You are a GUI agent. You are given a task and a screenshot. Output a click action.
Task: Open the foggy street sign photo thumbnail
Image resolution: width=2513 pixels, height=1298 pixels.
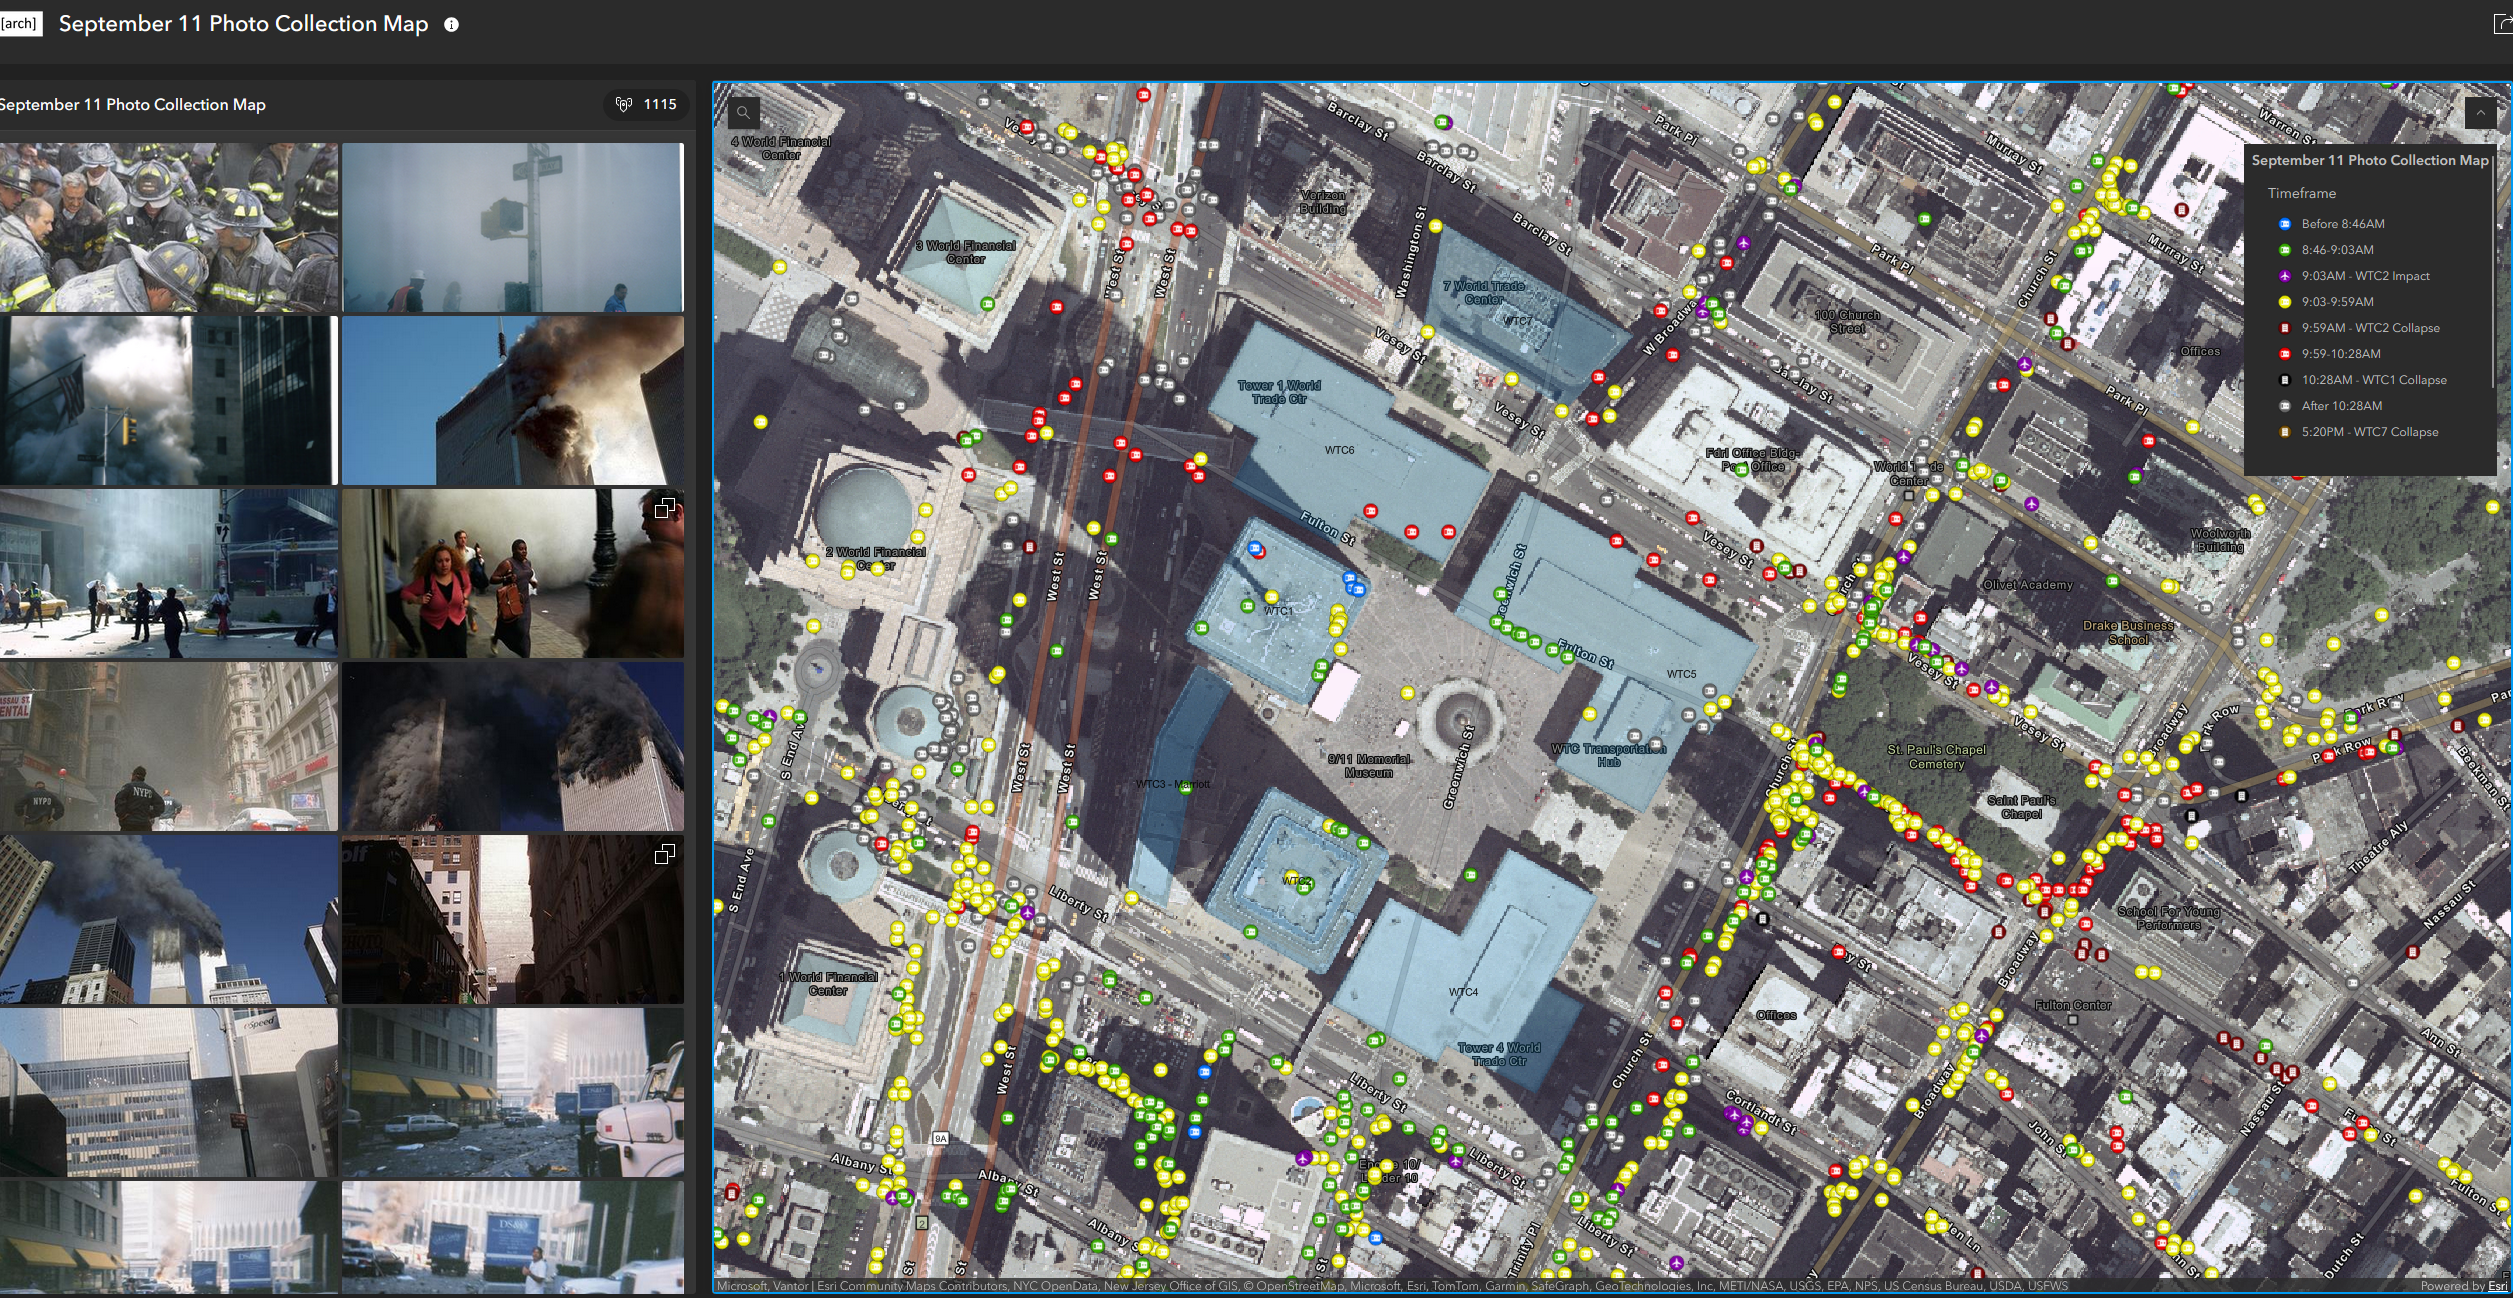(513, 227)
